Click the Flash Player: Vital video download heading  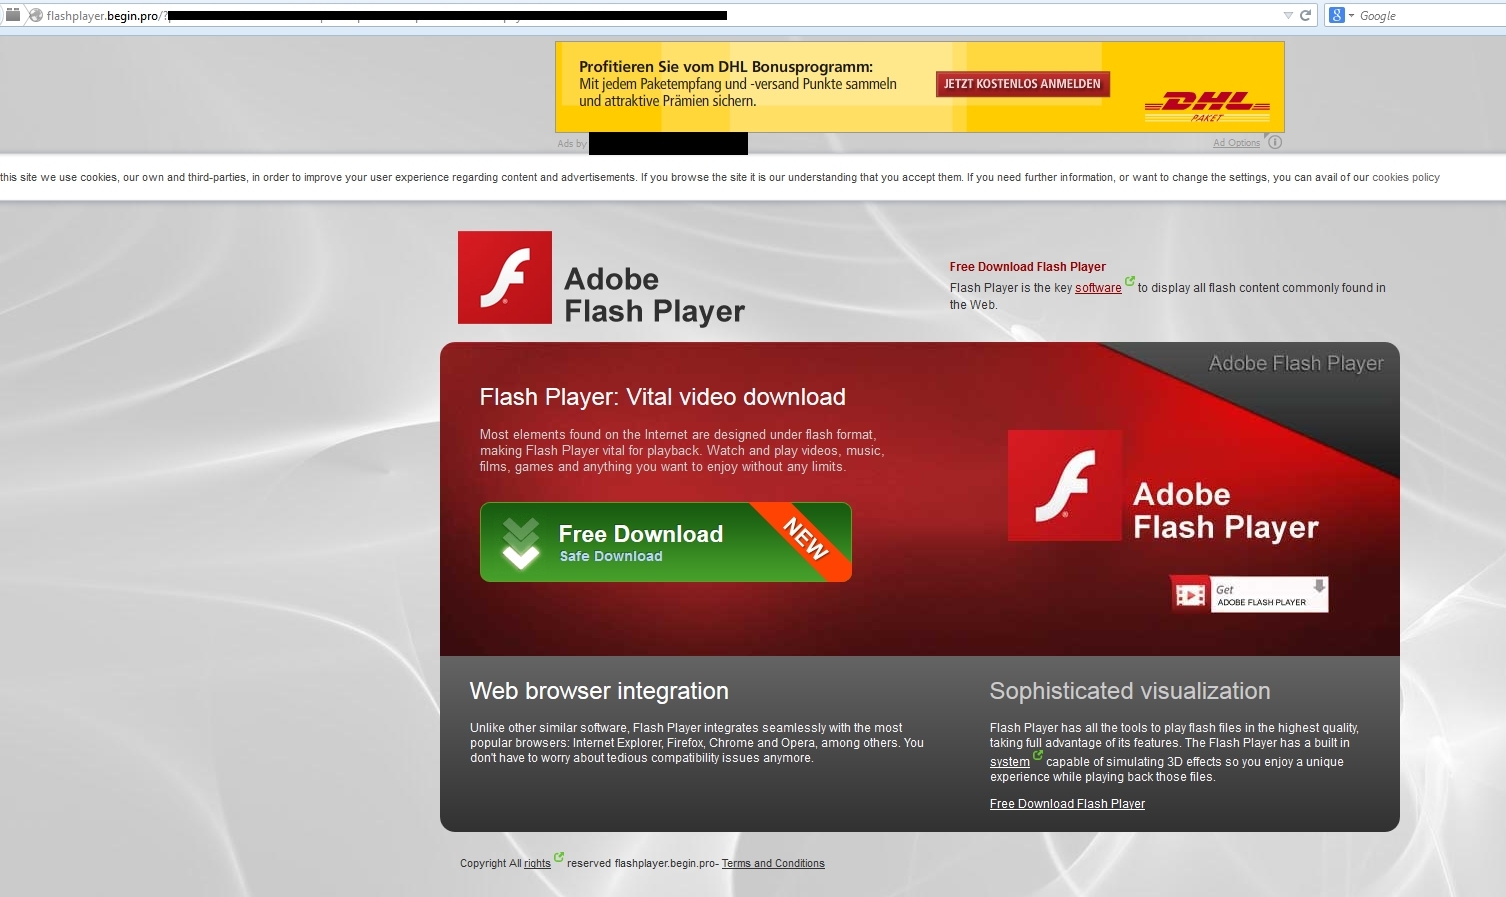[x=662, y=397]
